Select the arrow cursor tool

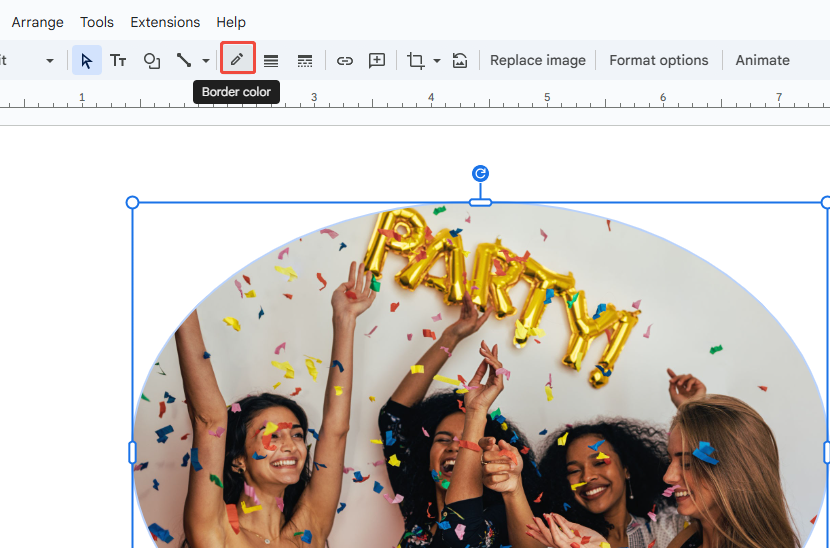[x=86, y=60]
